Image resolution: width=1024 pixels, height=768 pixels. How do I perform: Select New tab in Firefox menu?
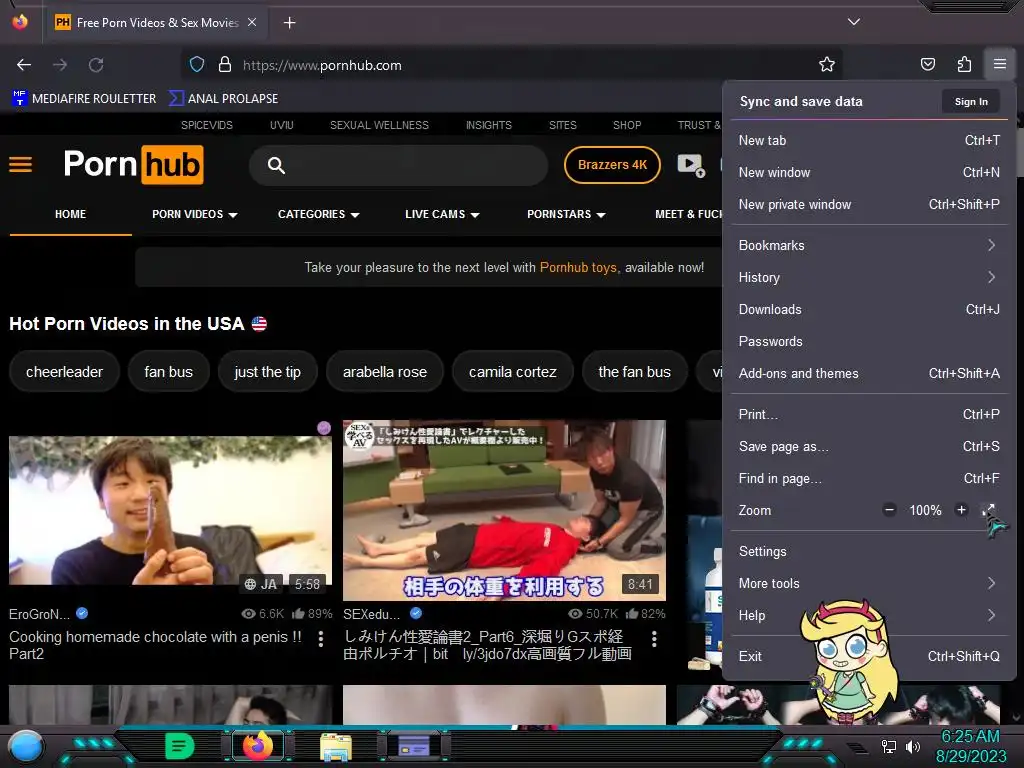click(x=869, y=140)
